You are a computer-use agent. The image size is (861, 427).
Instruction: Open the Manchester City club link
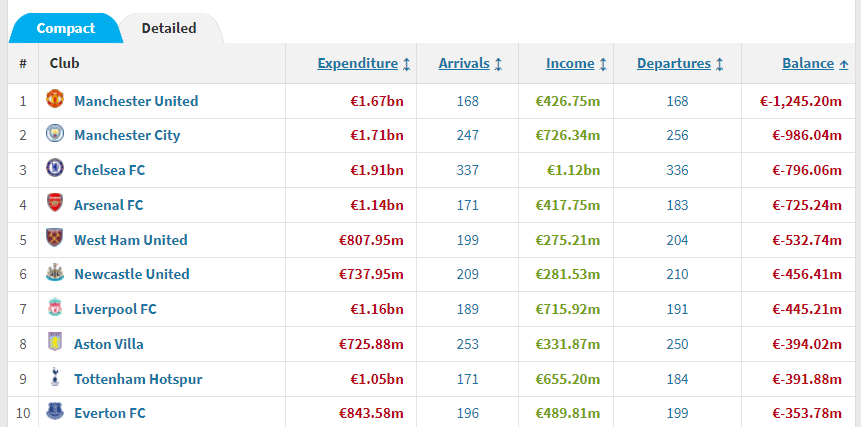pos(127,135)
